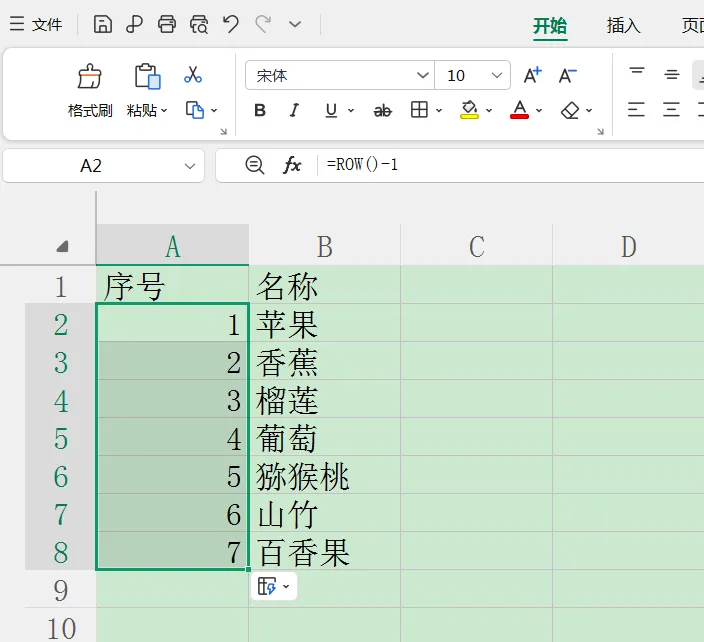Undo the last action

pyautogui.click(x=231, y=24)
